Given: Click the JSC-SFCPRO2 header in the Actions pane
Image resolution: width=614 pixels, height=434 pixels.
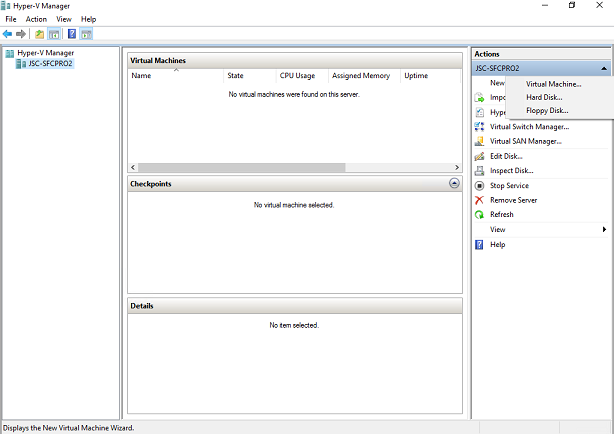Looking at the screenshot, I should pos(542,69).
